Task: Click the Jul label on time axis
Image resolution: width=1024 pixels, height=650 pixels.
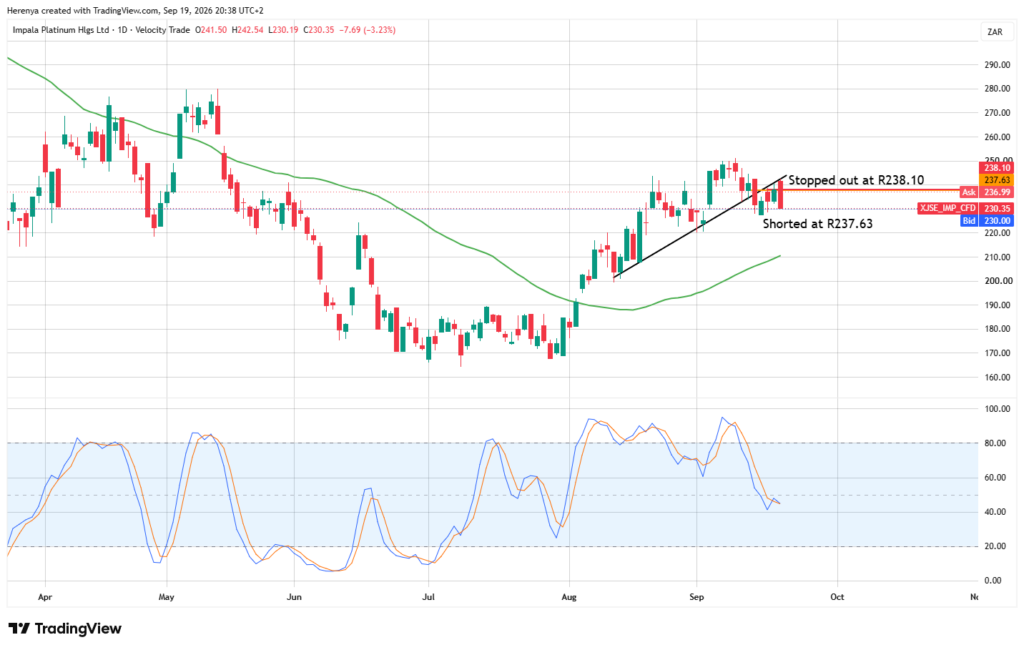Action: [428, 597]
